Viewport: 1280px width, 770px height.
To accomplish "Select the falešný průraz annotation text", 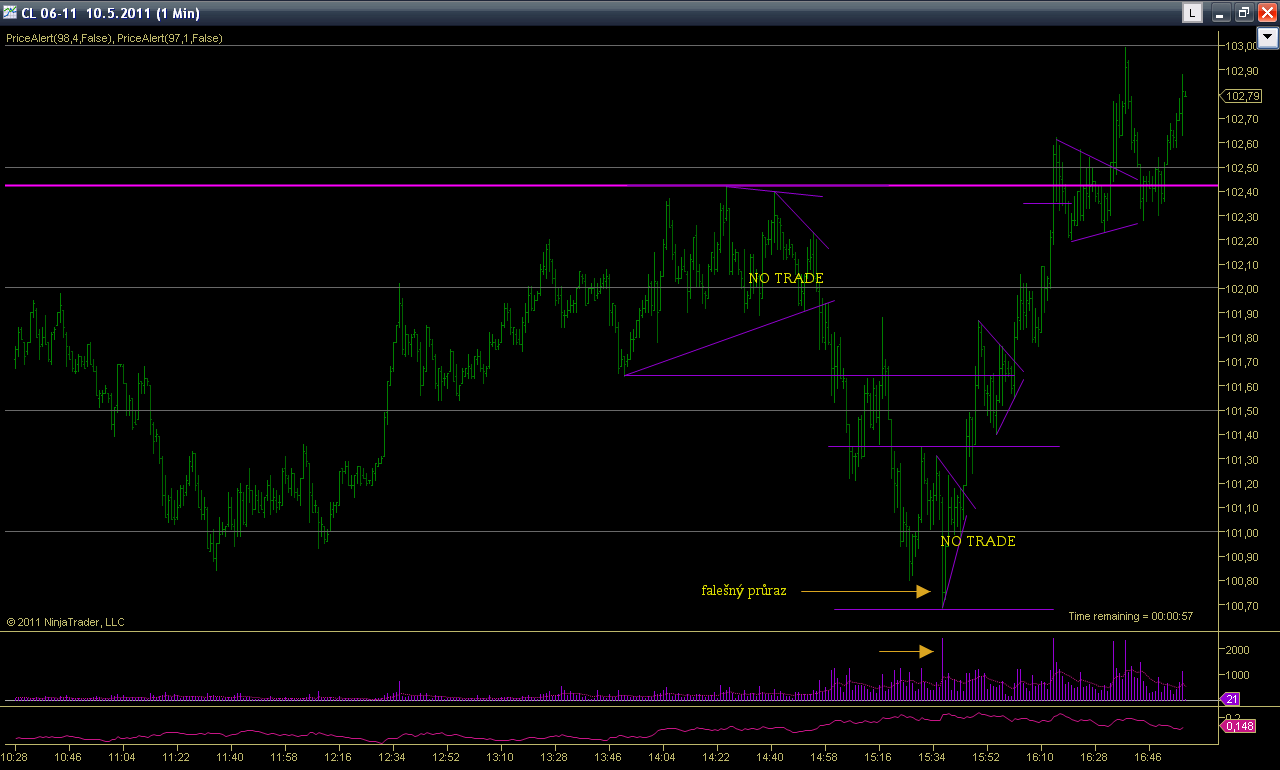I will [x=744, y=591].
